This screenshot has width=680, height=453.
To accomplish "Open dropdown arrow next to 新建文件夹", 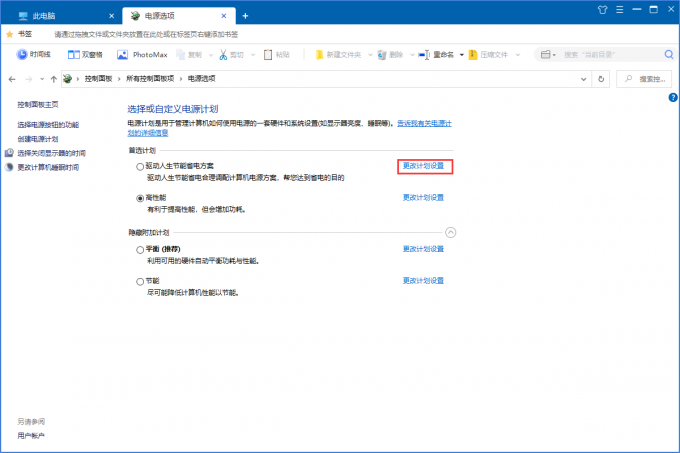I will click(370, 55).
